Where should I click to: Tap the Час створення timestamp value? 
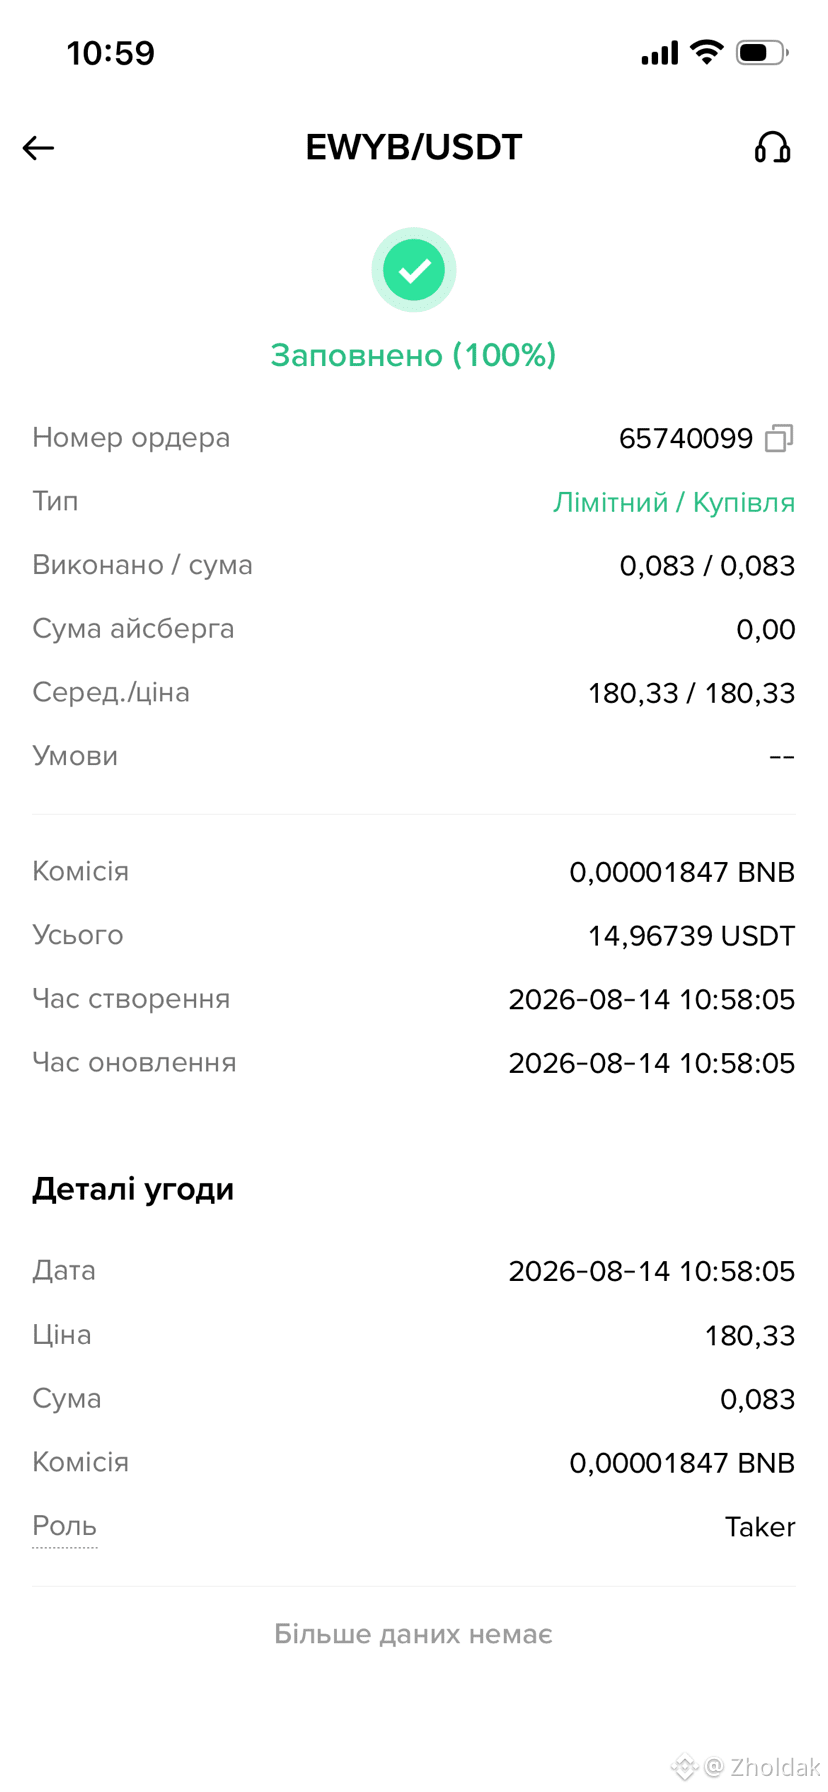pos(652,999)
